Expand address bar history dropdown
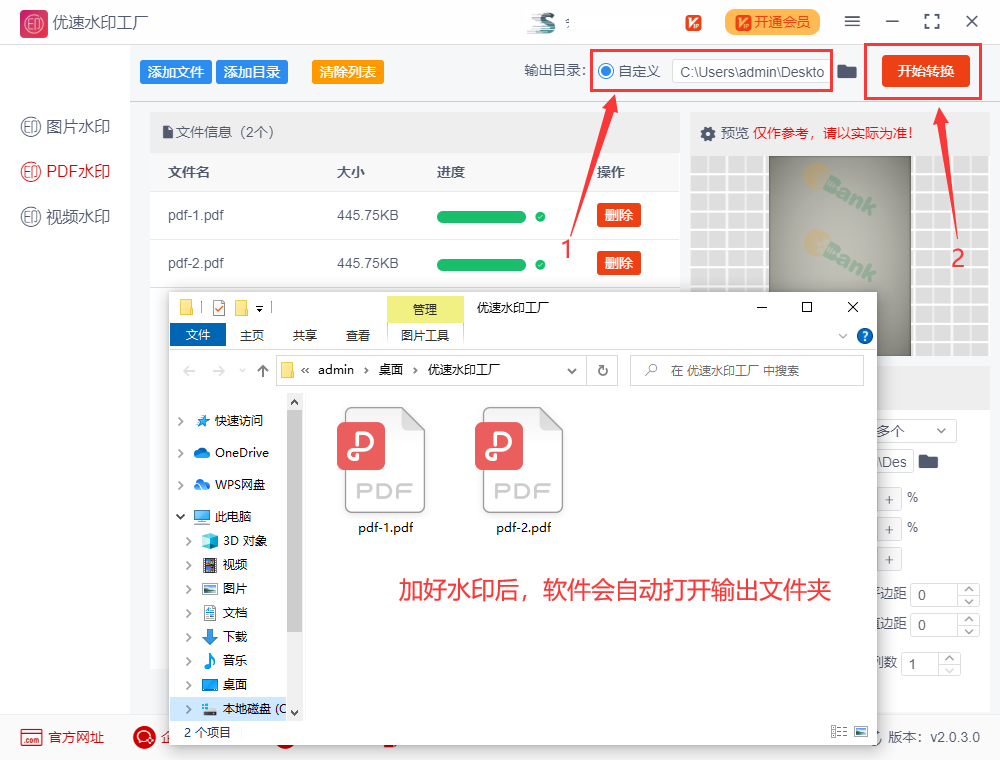Screen dimensions: 1000x760 tap(572, 370)
